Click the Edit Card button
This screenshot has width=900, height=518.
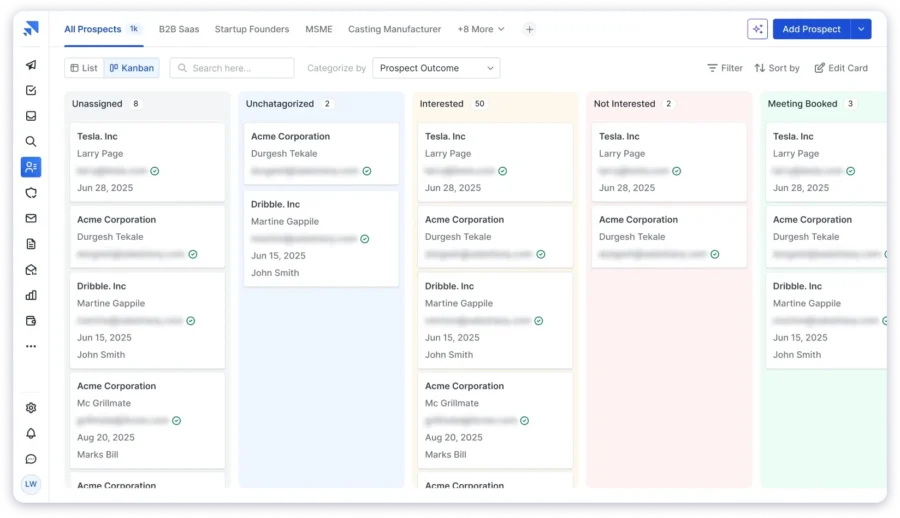841,68
